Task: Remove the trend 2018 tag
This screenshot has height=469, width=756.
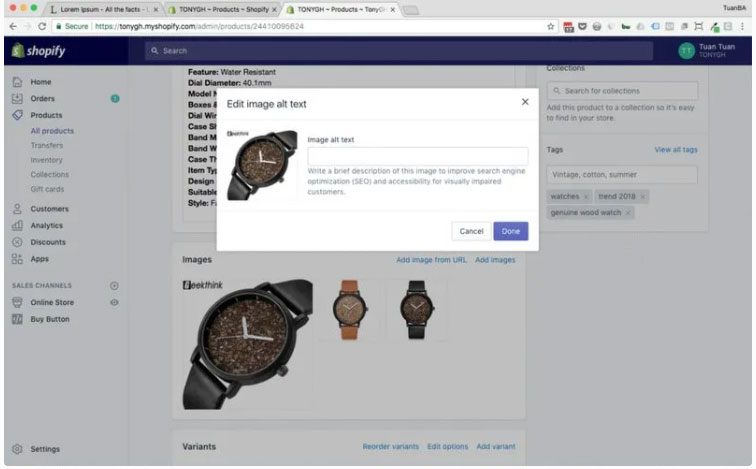Action: point(642,197)
